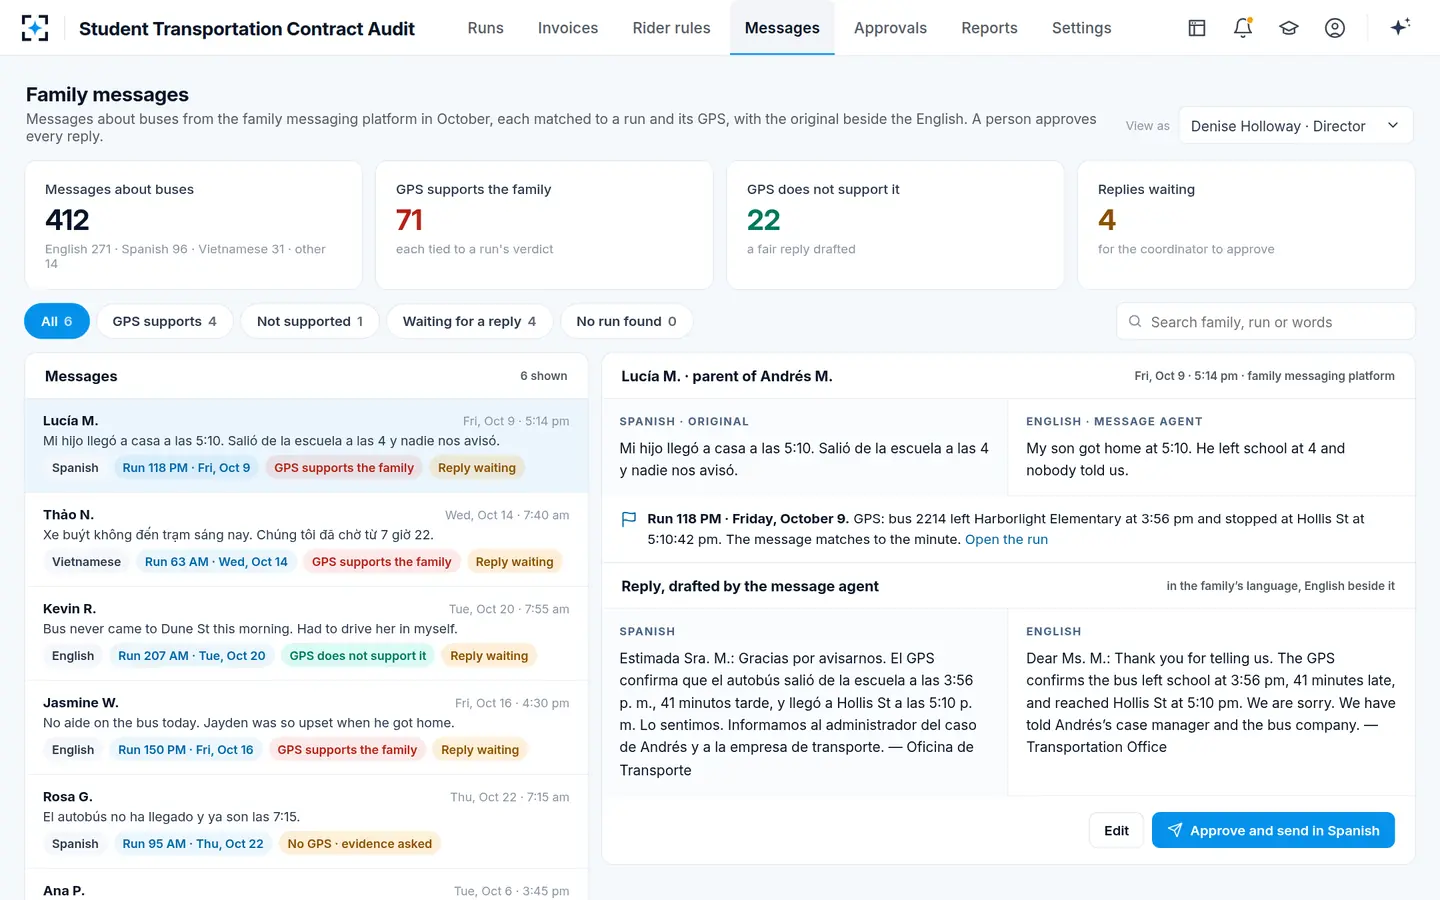Click the Run 207 AM · Tue, Oct 20 tag
1440x900 pixels.
pyautogui.click(x=192, y=656)
